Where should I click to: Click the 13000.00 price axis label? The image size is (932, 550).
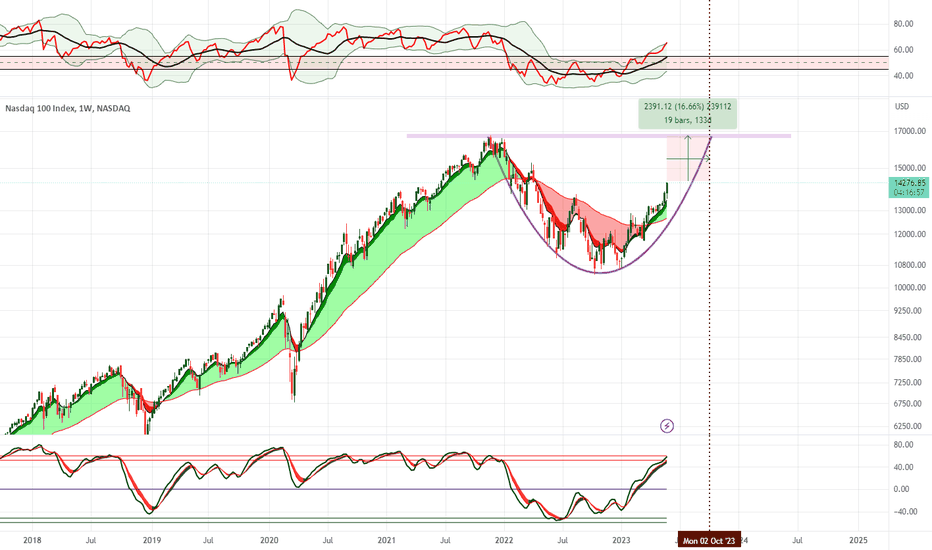click(909, 210)
